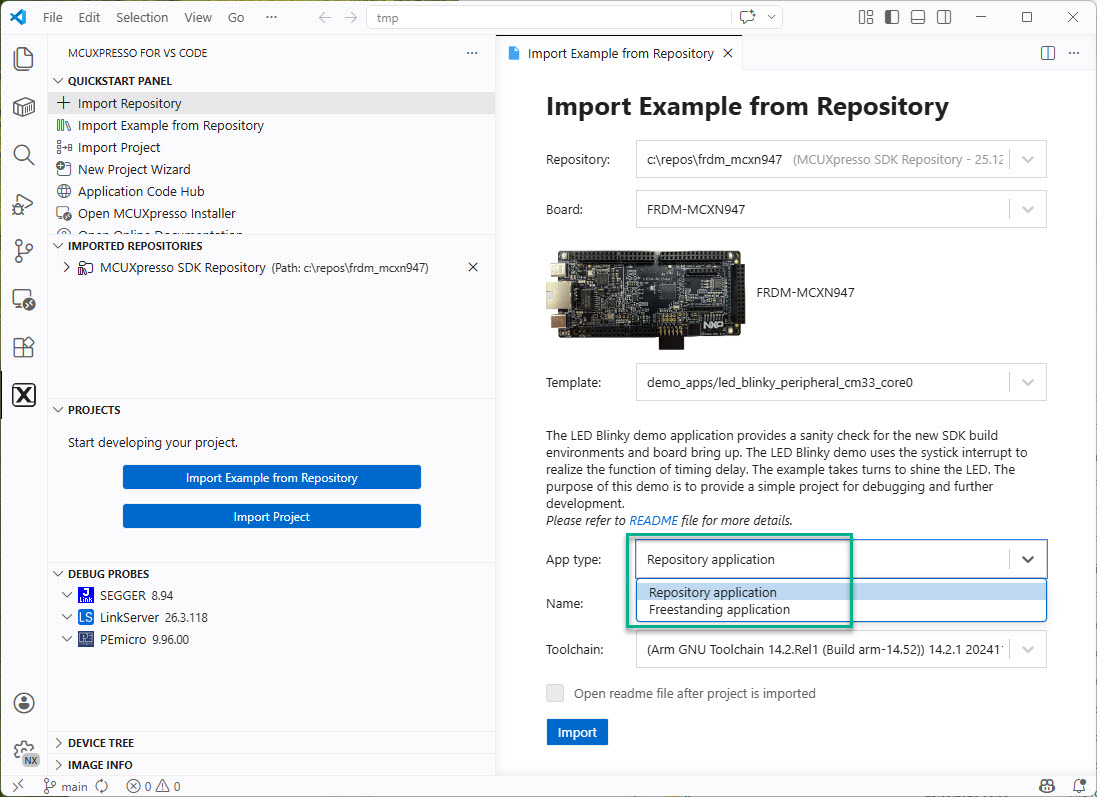
Task: Expand the Device Tree section
Action: point(100,743)
